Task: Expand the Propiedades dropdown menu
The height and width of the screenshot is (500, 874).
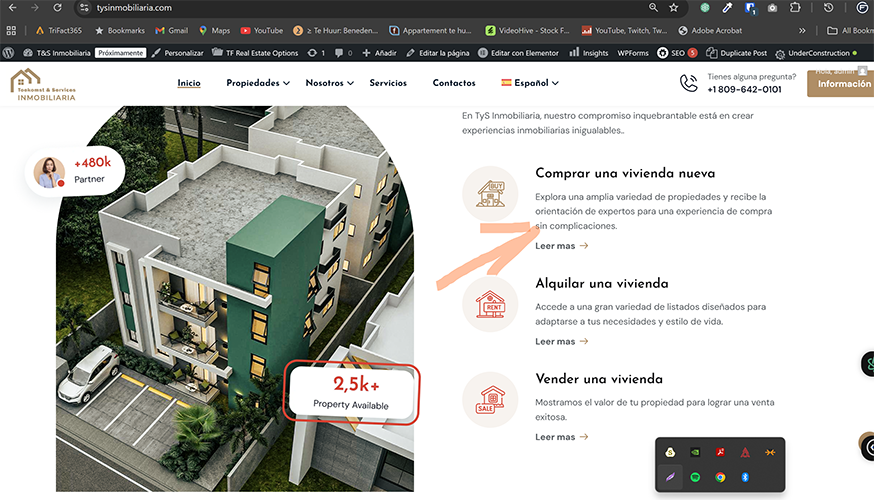Action: click(258, 82)
